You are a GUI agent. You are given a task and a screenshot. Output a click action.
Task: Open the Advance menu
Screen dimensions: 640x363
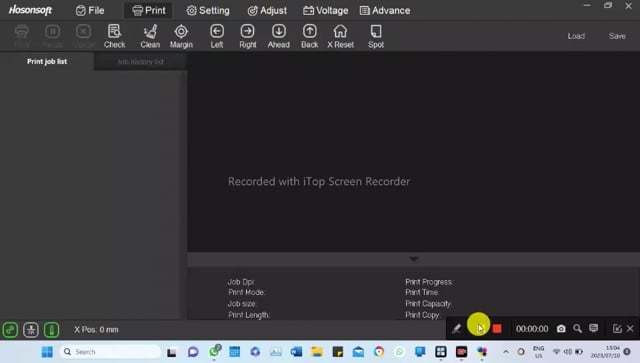coord(385,11)
